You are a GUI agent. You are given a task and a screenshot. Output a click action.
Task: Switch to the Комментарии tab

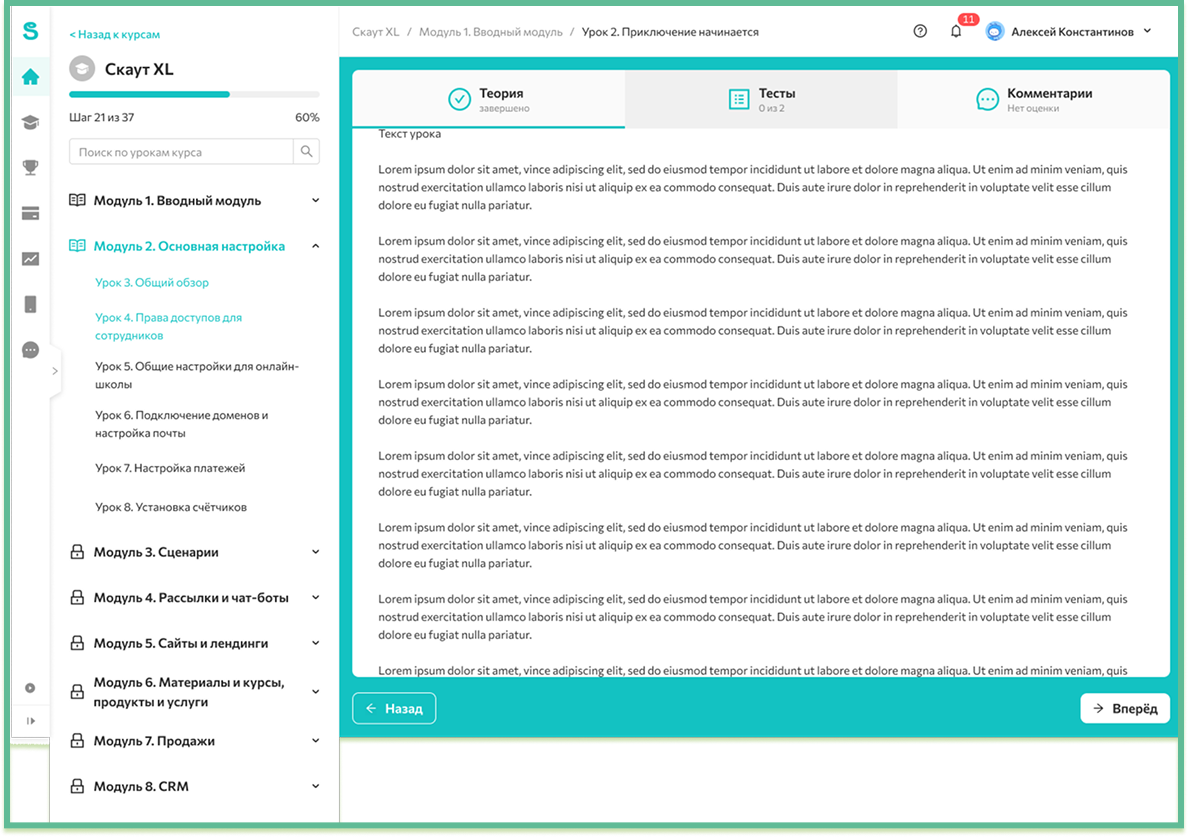point(1033,99)
